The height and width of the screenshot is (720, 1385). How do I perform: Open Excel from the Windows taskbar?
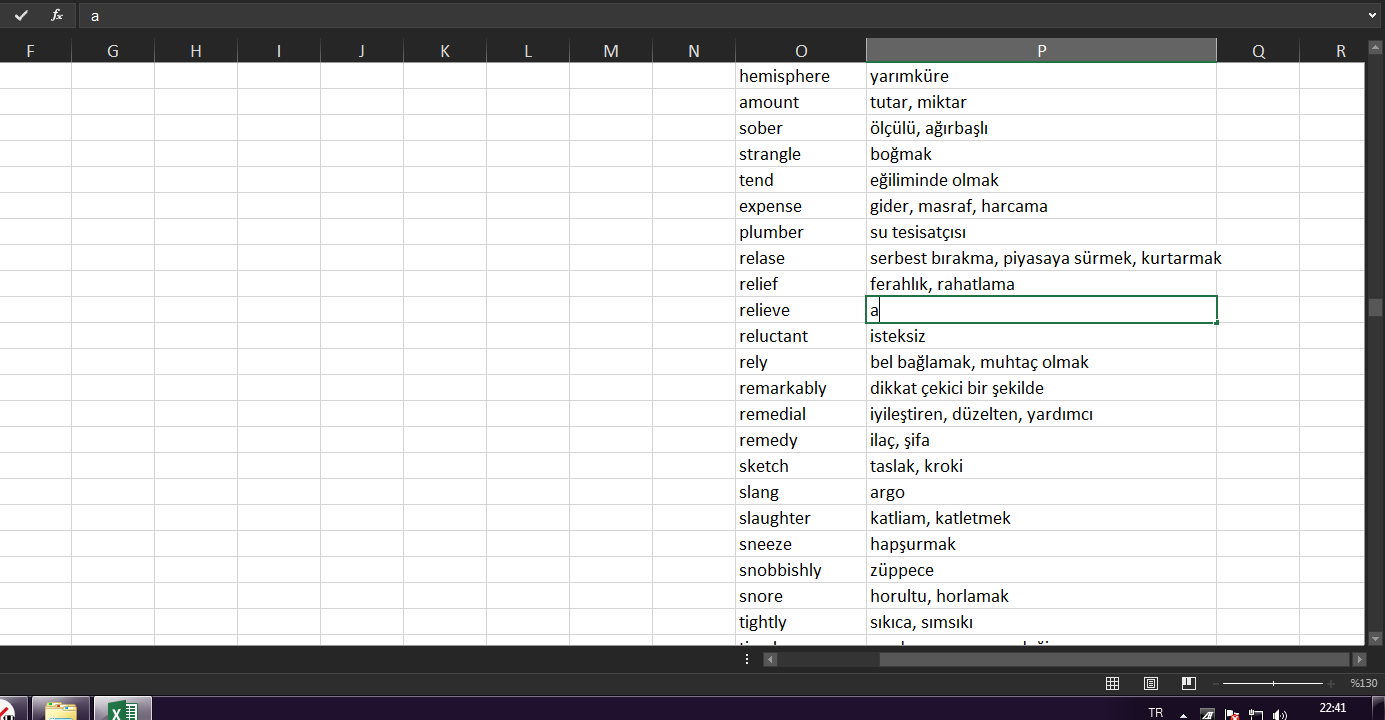tap(122, 709)
